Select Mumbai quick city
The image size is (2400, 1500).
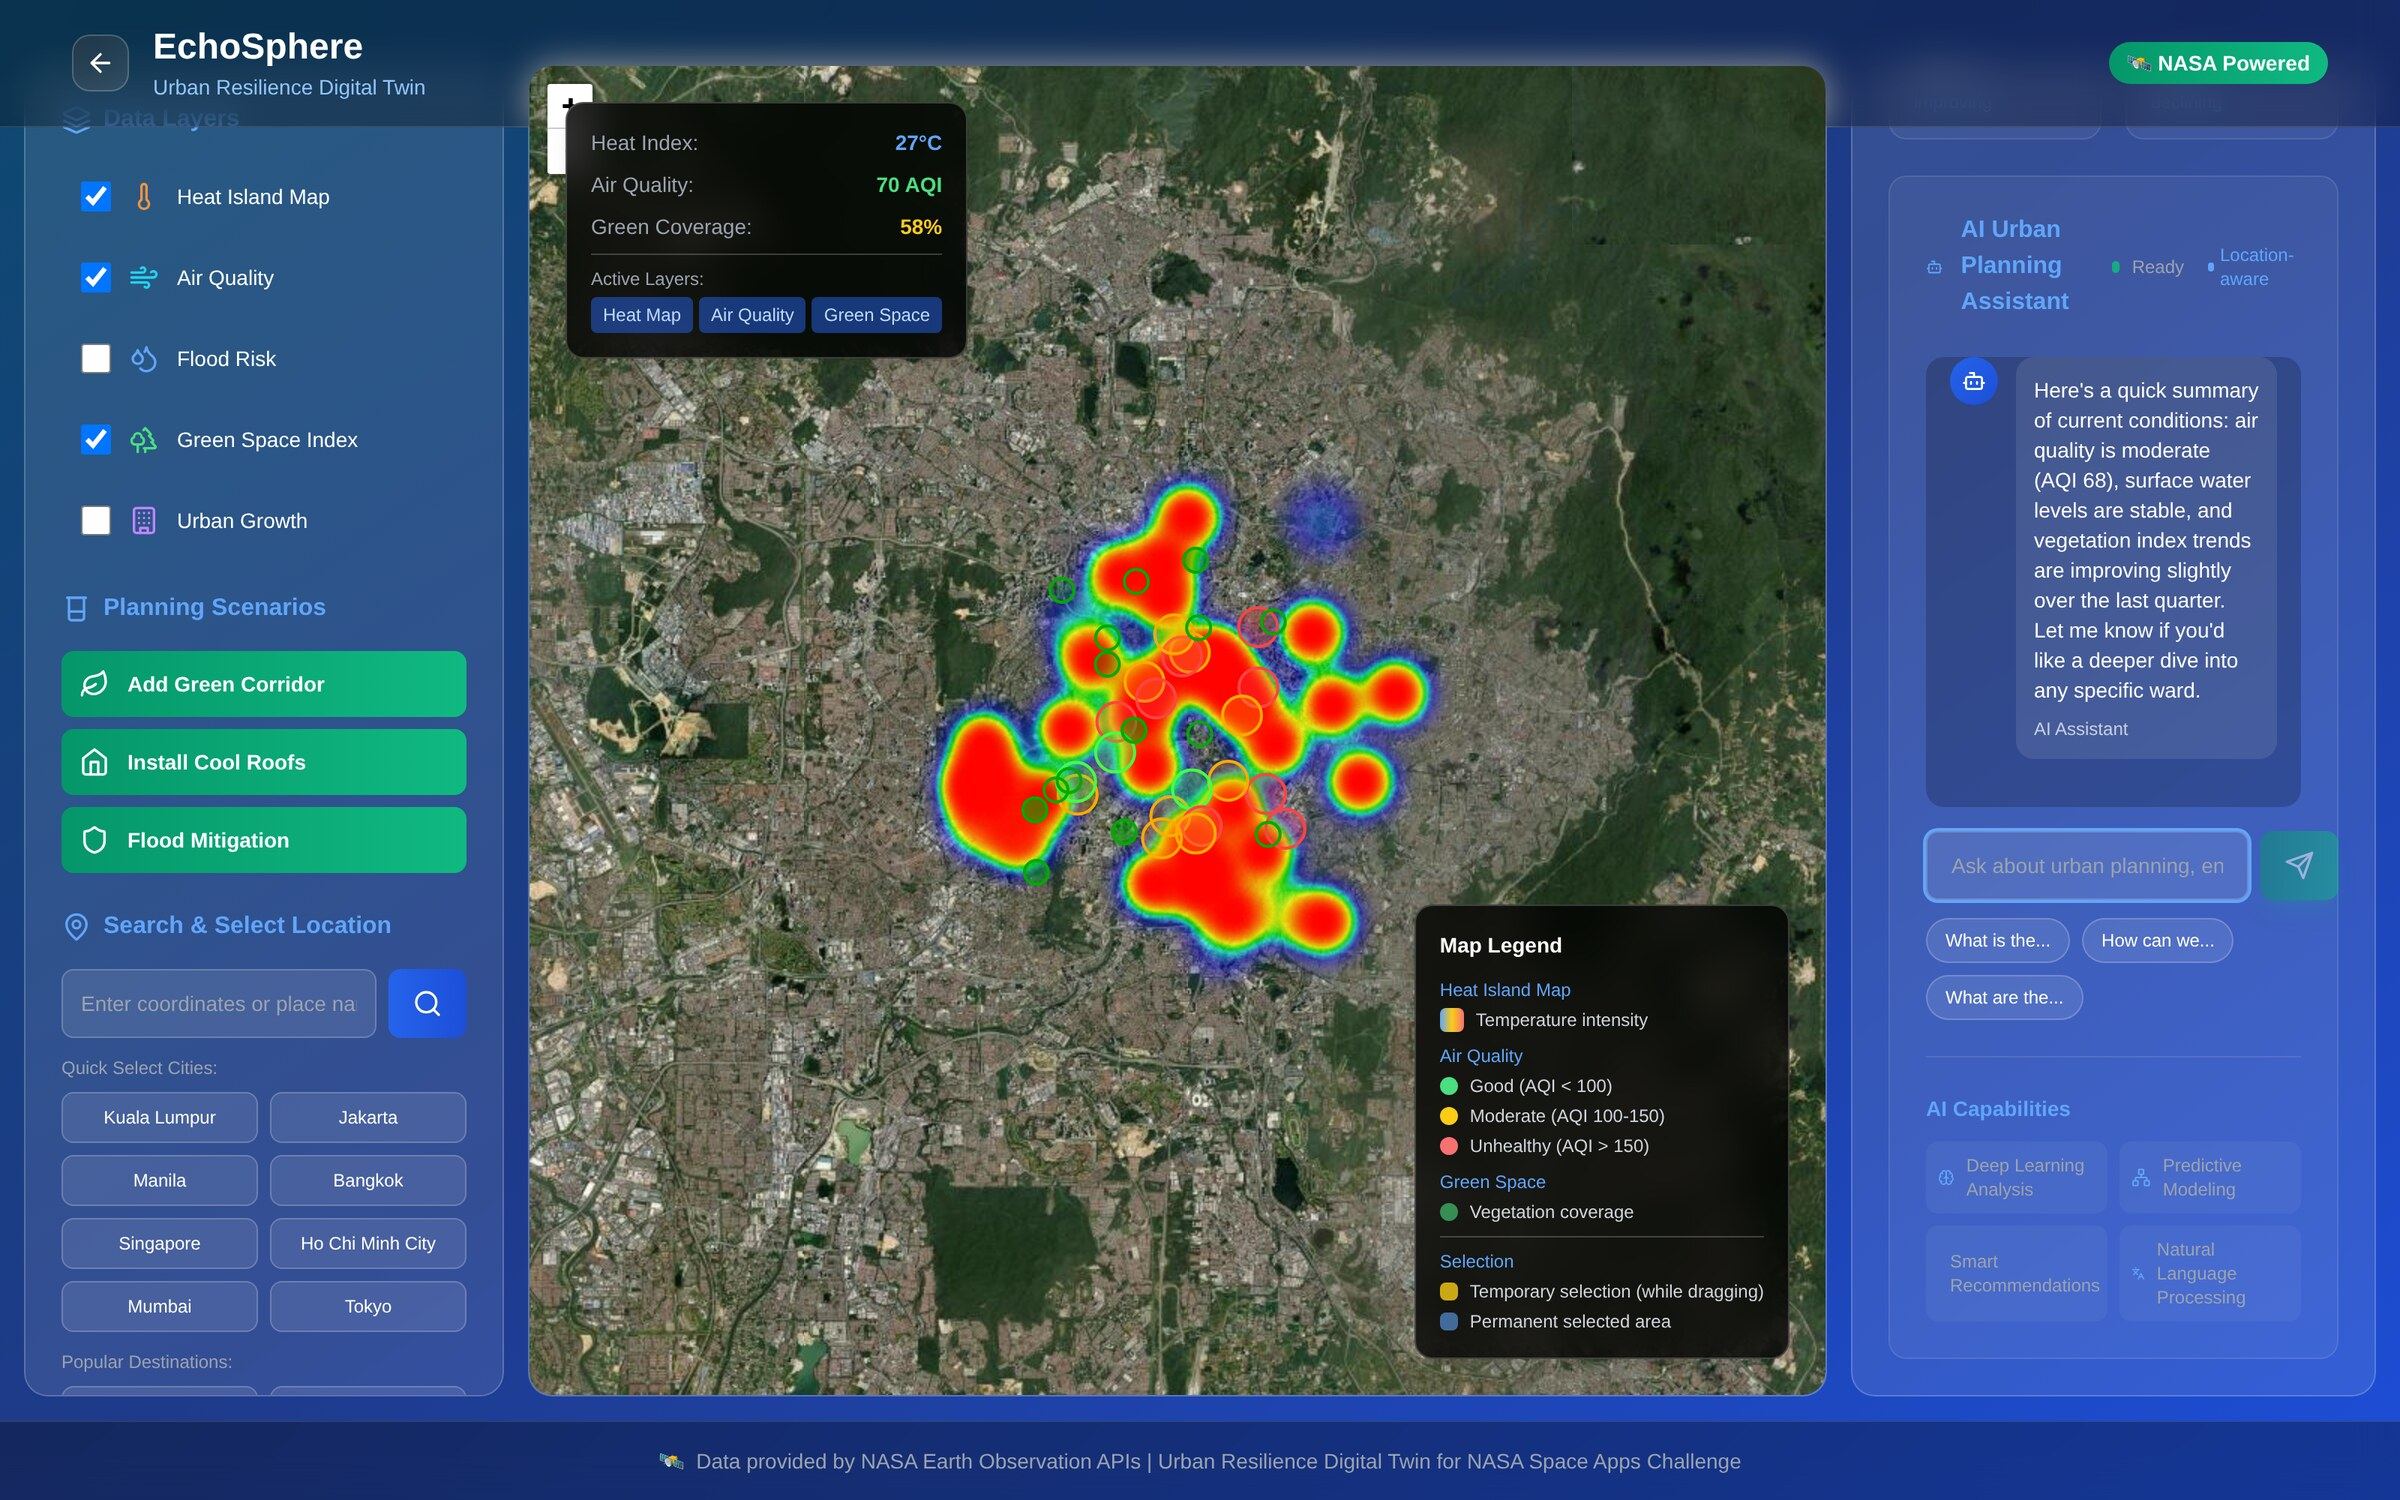click(159, 1306)
